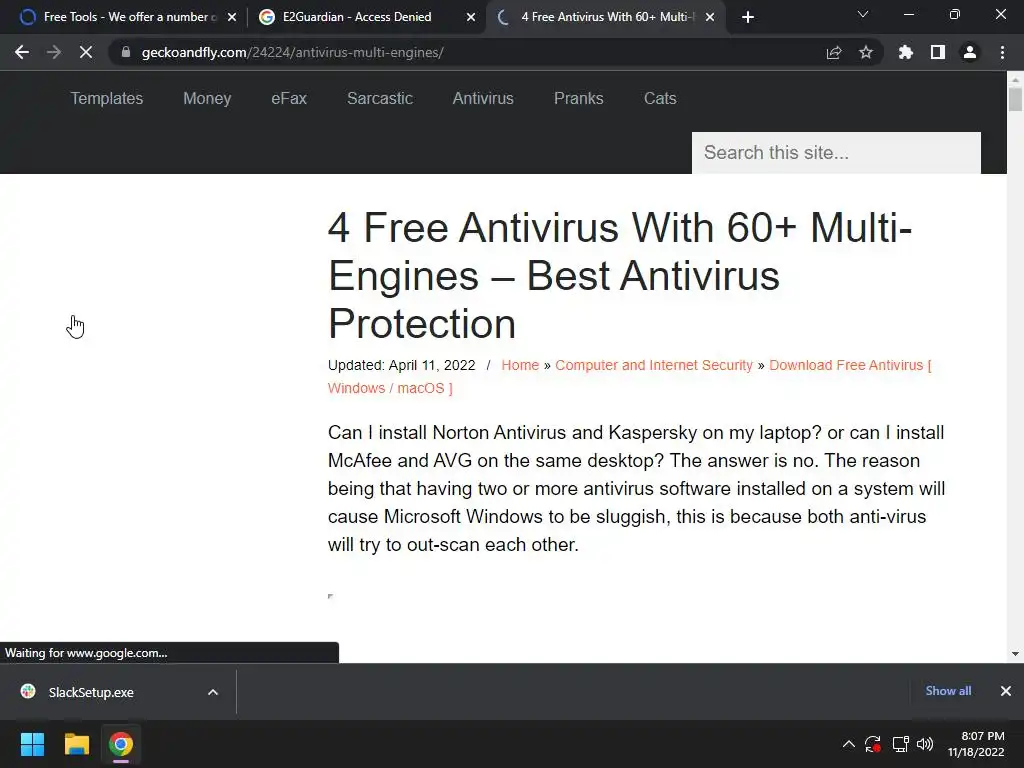
Task: Follow the Home breadcrumb link
Action: click(x=520, y=365)
